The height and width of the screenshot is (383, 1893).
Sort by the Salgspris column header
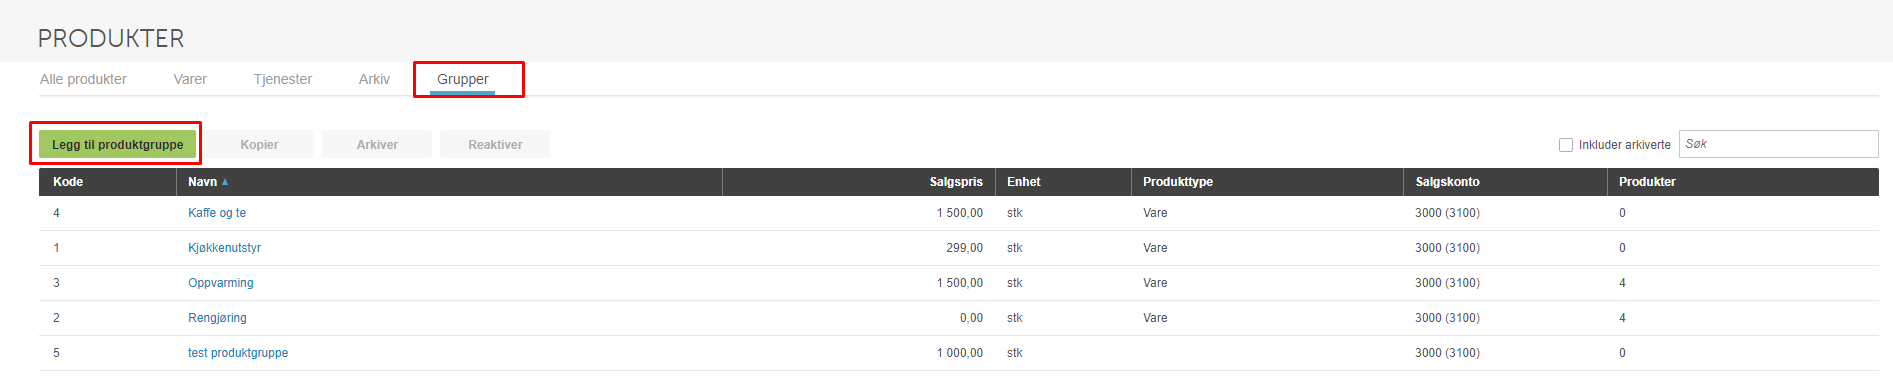pos(956,182)
